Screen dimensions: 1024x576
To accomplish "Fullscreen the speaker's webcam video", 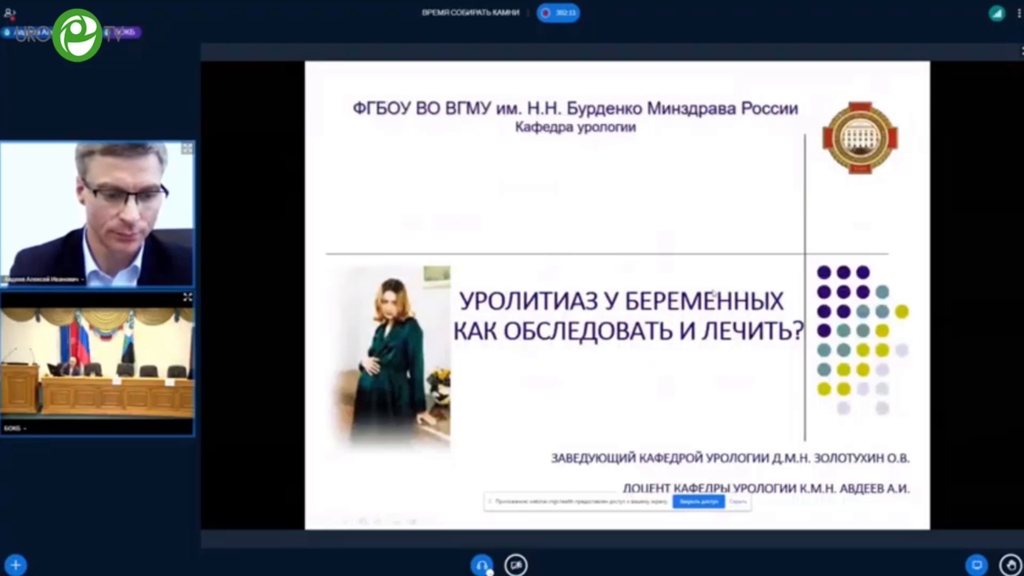I will point(187,149).
